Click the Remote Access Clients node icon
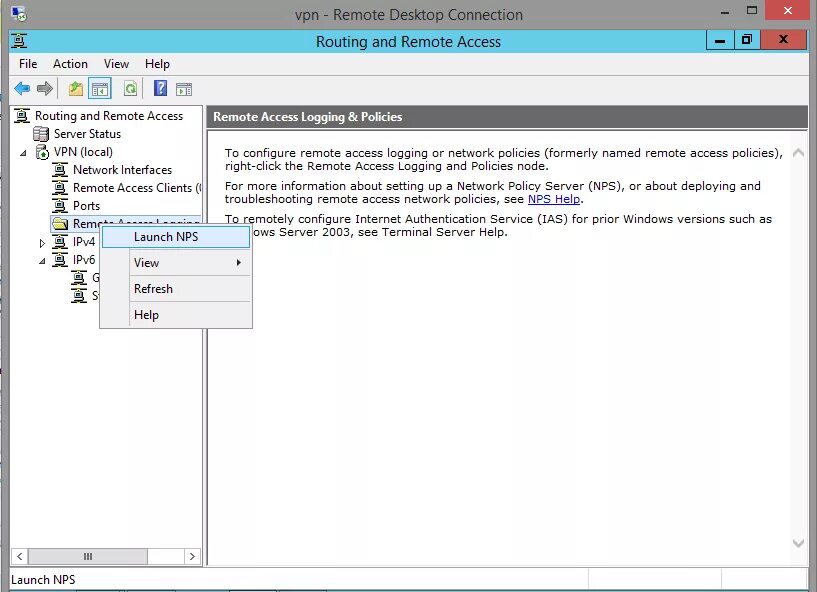Screen dimensions: 817x592 point(60,188)
